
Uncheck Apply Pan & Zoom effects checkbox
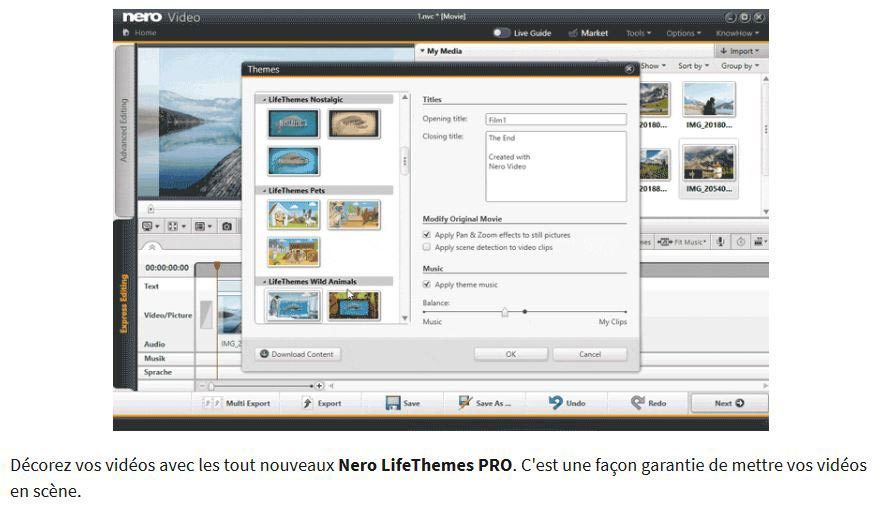tap(426, 235)
